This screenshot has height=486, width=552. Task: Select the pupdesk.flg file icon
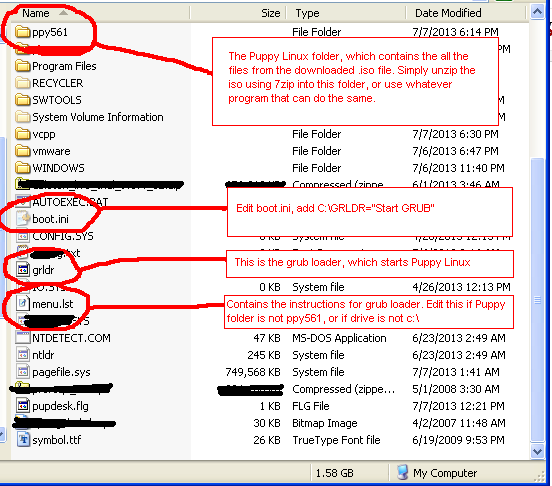click(23, 406)
